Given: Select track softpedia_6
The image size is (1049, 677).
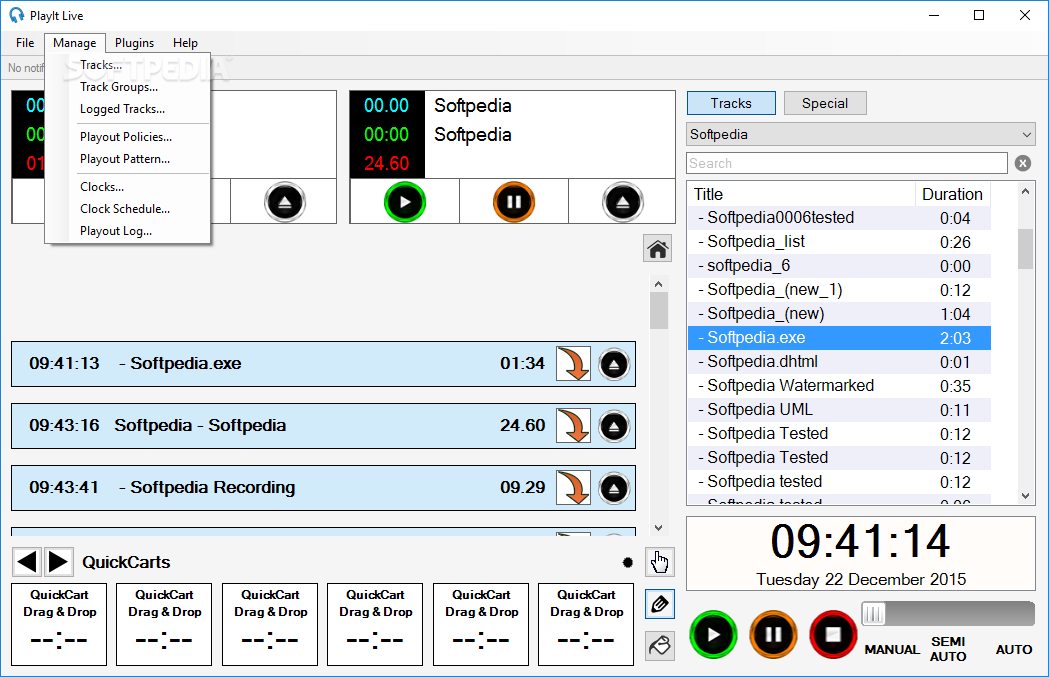Looking at the screenshot, I should coord(840,266).
